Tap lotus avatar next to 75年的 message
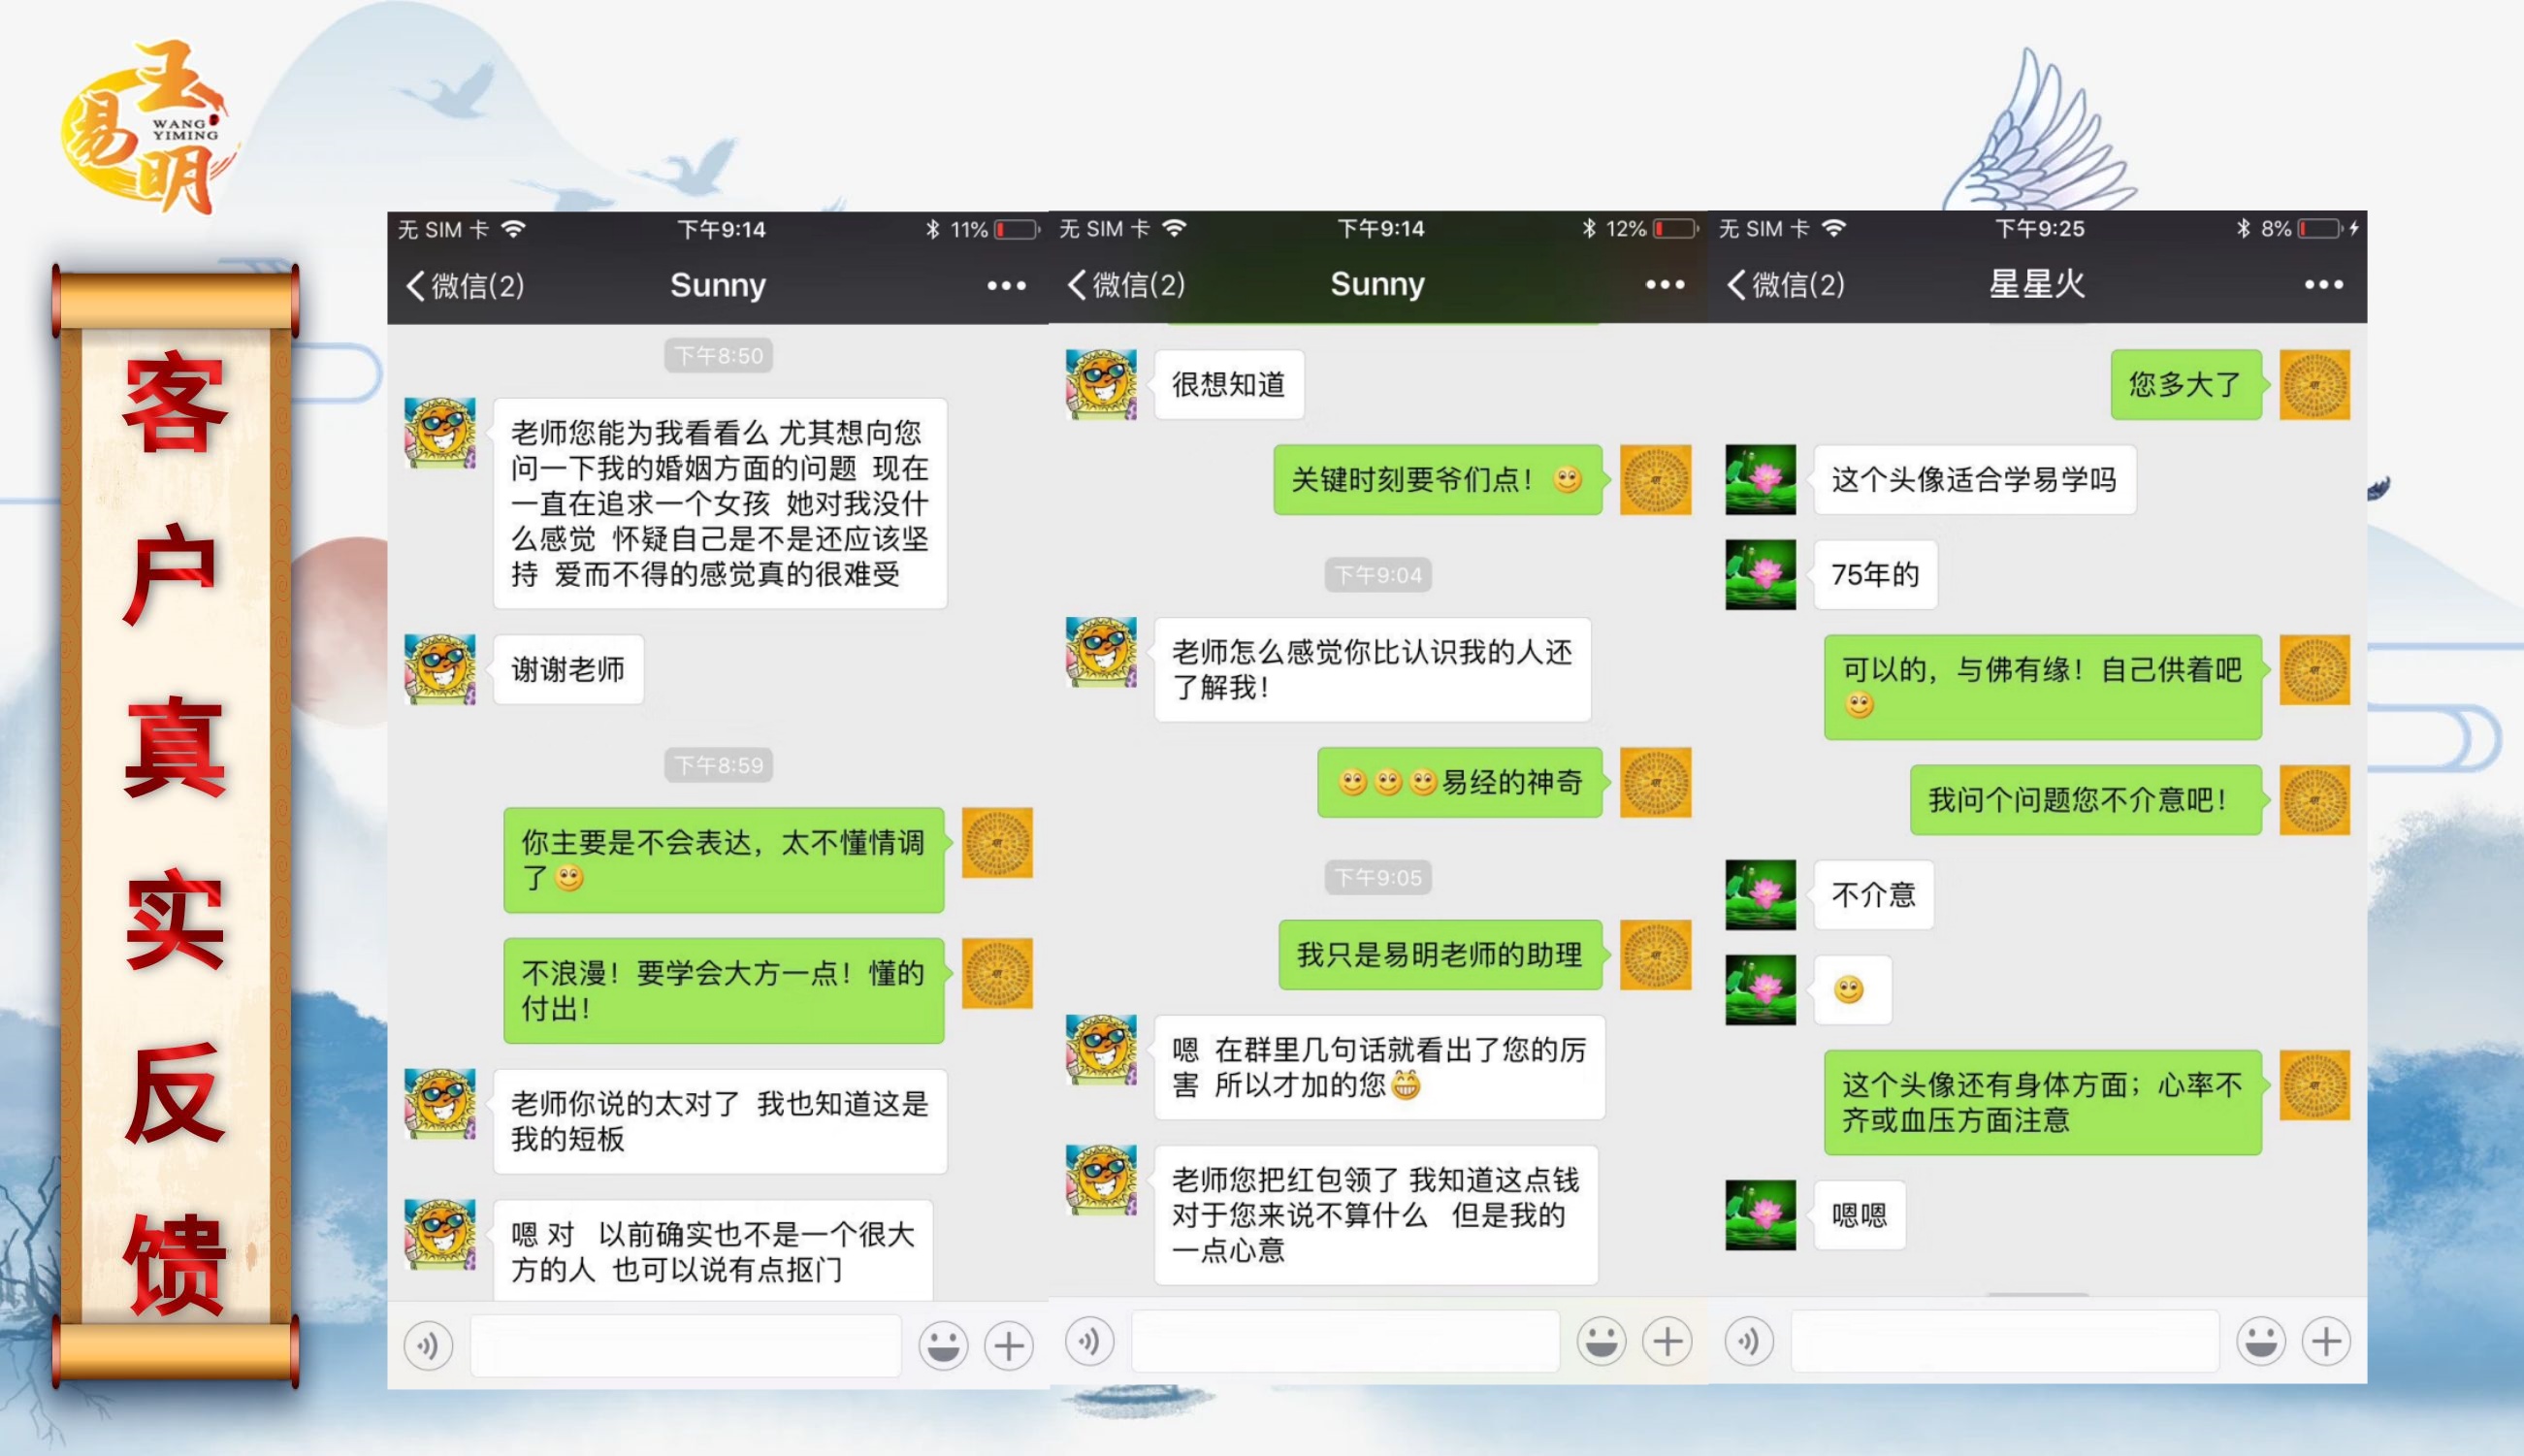This screenshot has height=1456, width=2524. pos(1760,575)
